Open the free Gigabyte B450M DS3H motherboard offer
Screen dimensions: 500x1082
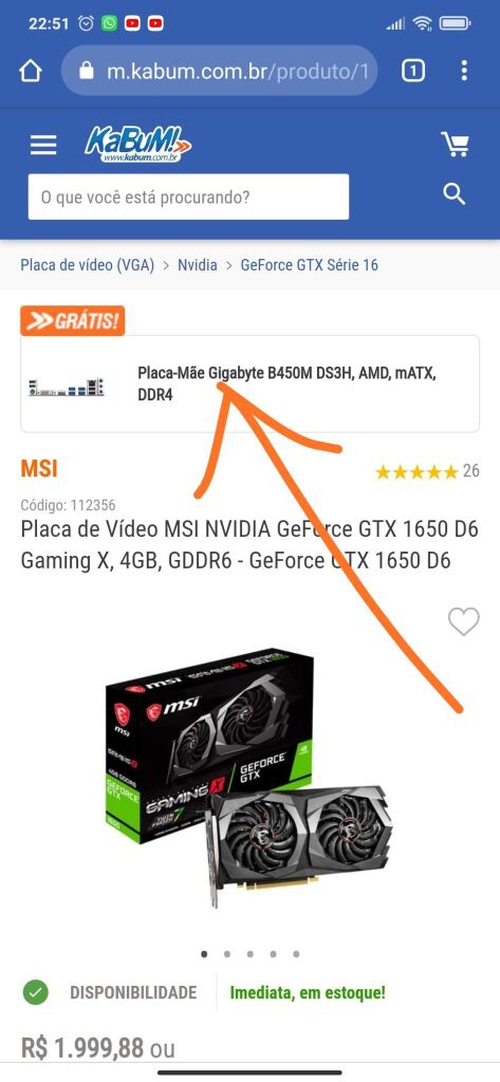(250, 384)
